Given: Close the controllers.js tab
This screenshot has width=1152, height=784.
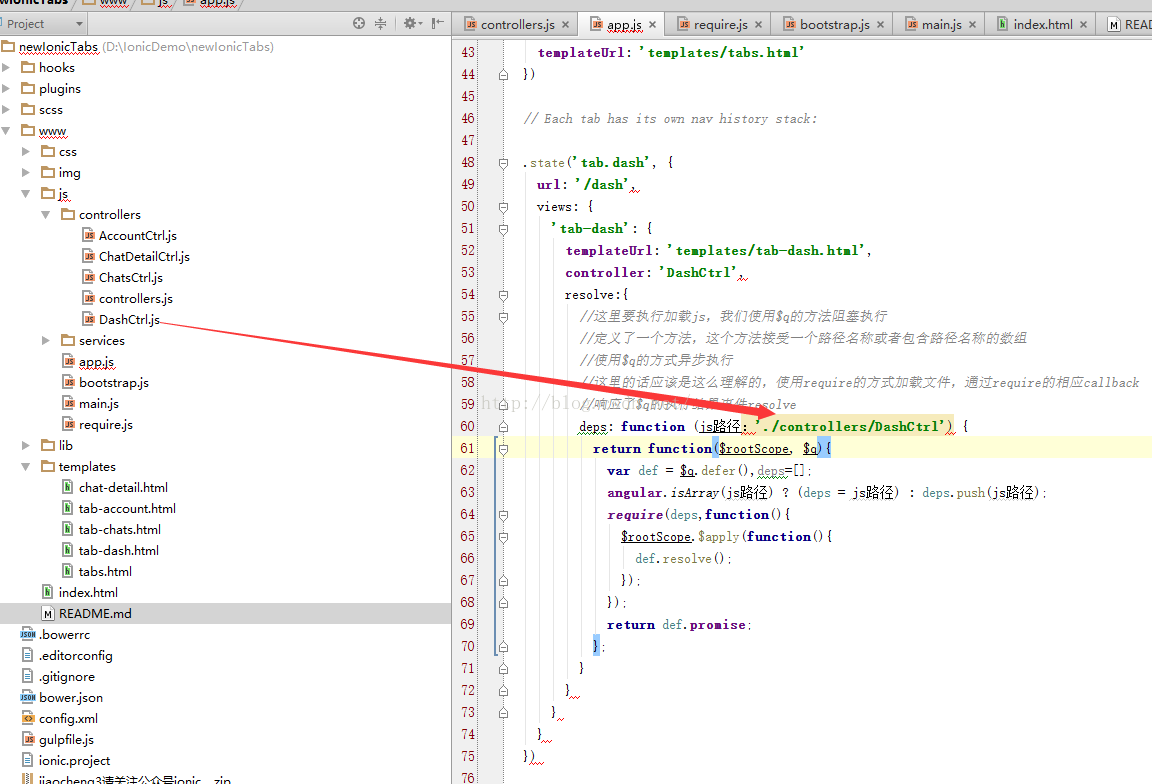Looking at the screenshot, I should coord(566,24).
